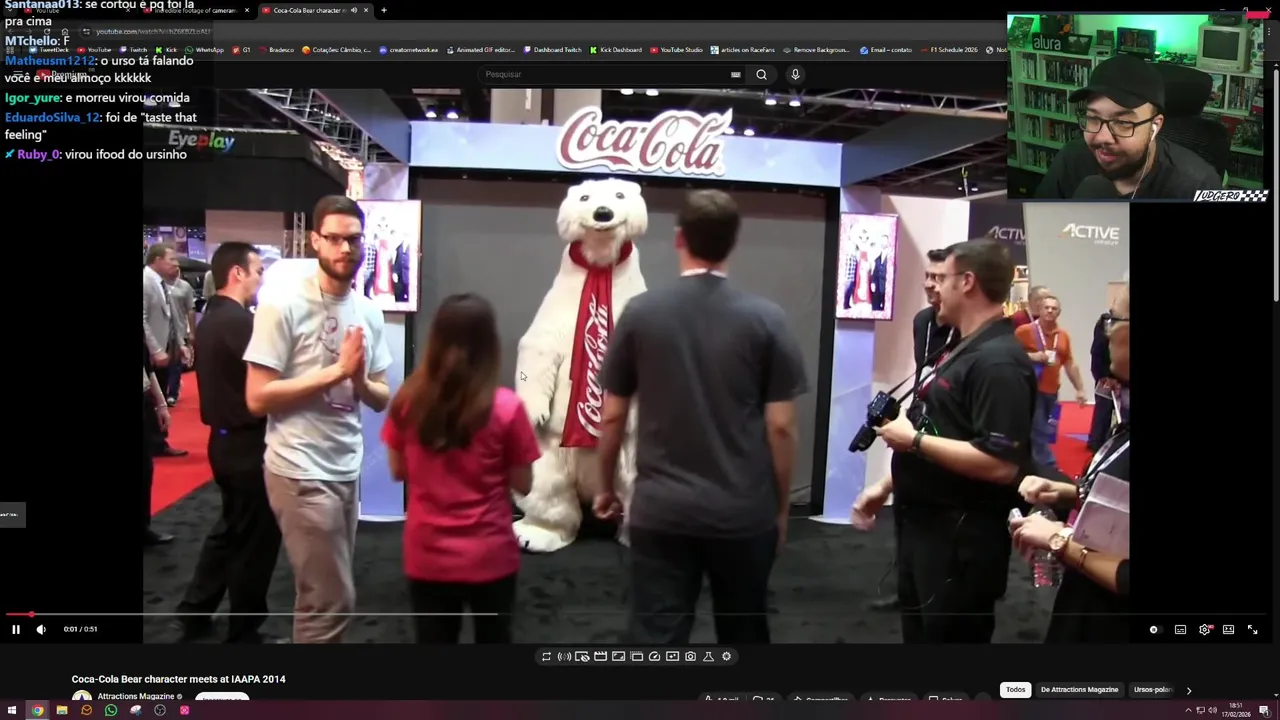Open the 'Remove Backgroun...' bookmark
Image resolution: width=1280 pixels, height=720 pixels.
coord(816,50)
